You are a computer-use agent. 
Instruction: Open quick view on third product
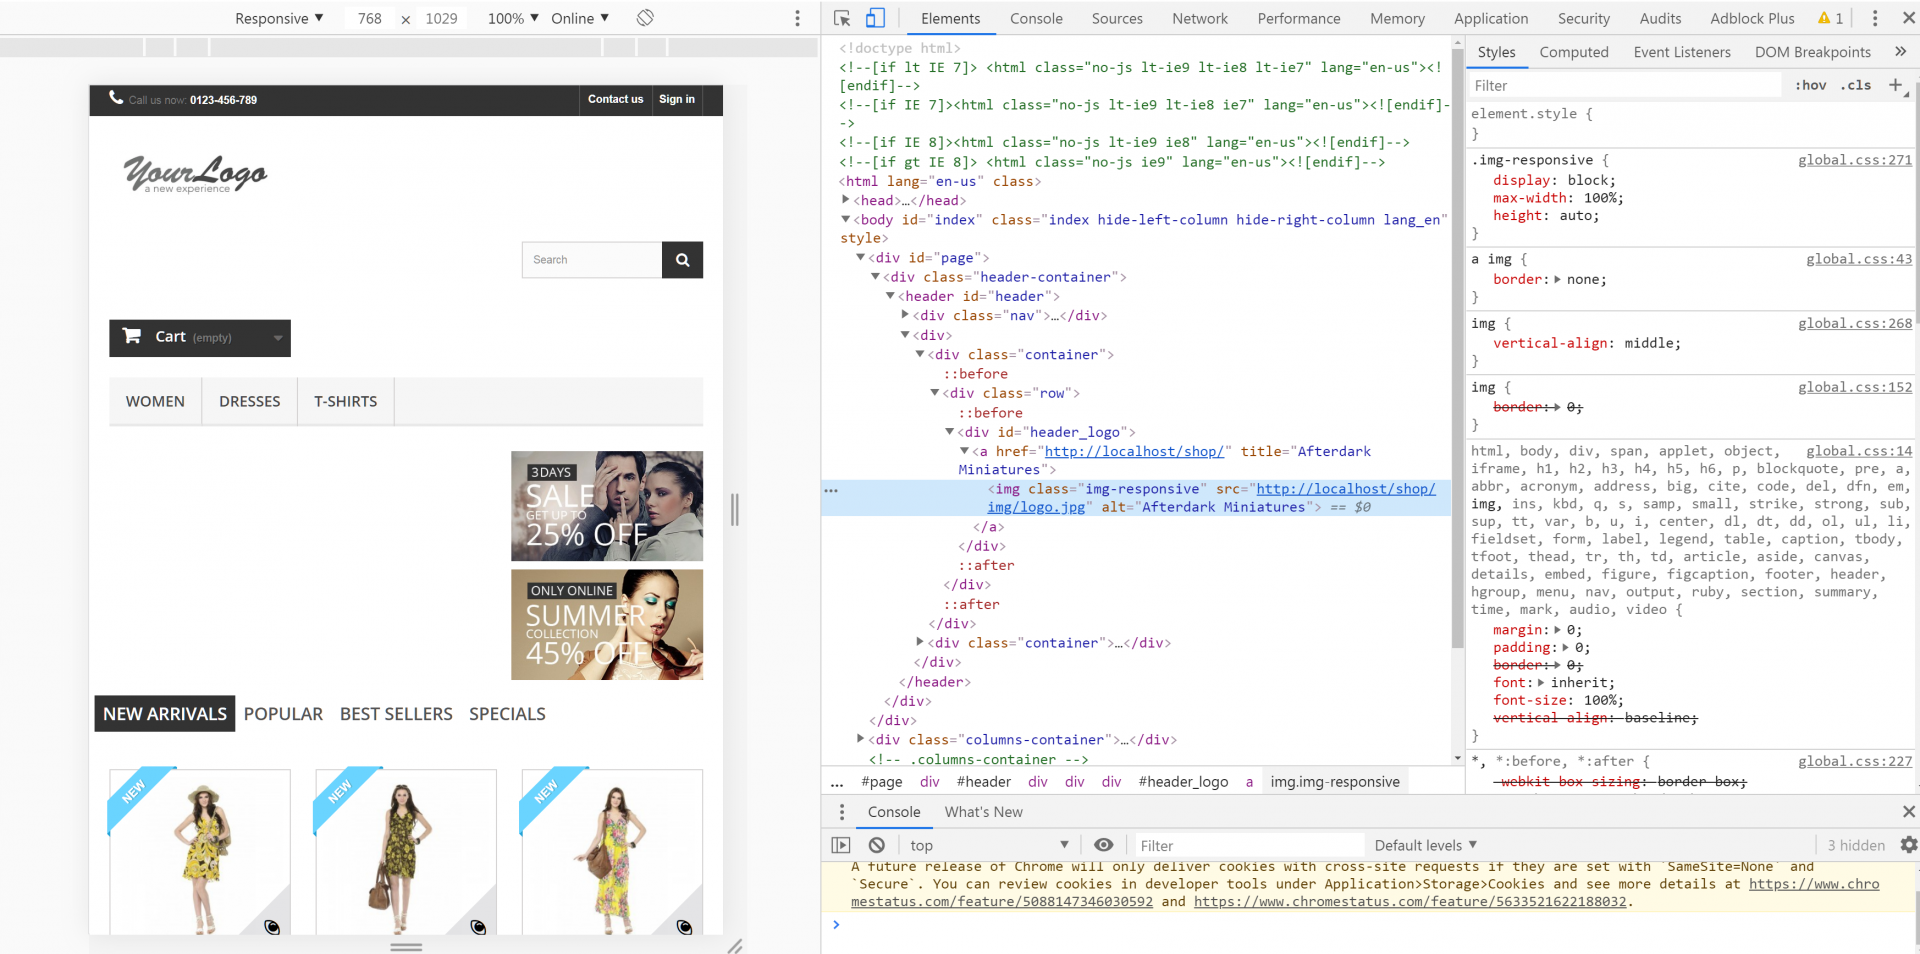684,927
